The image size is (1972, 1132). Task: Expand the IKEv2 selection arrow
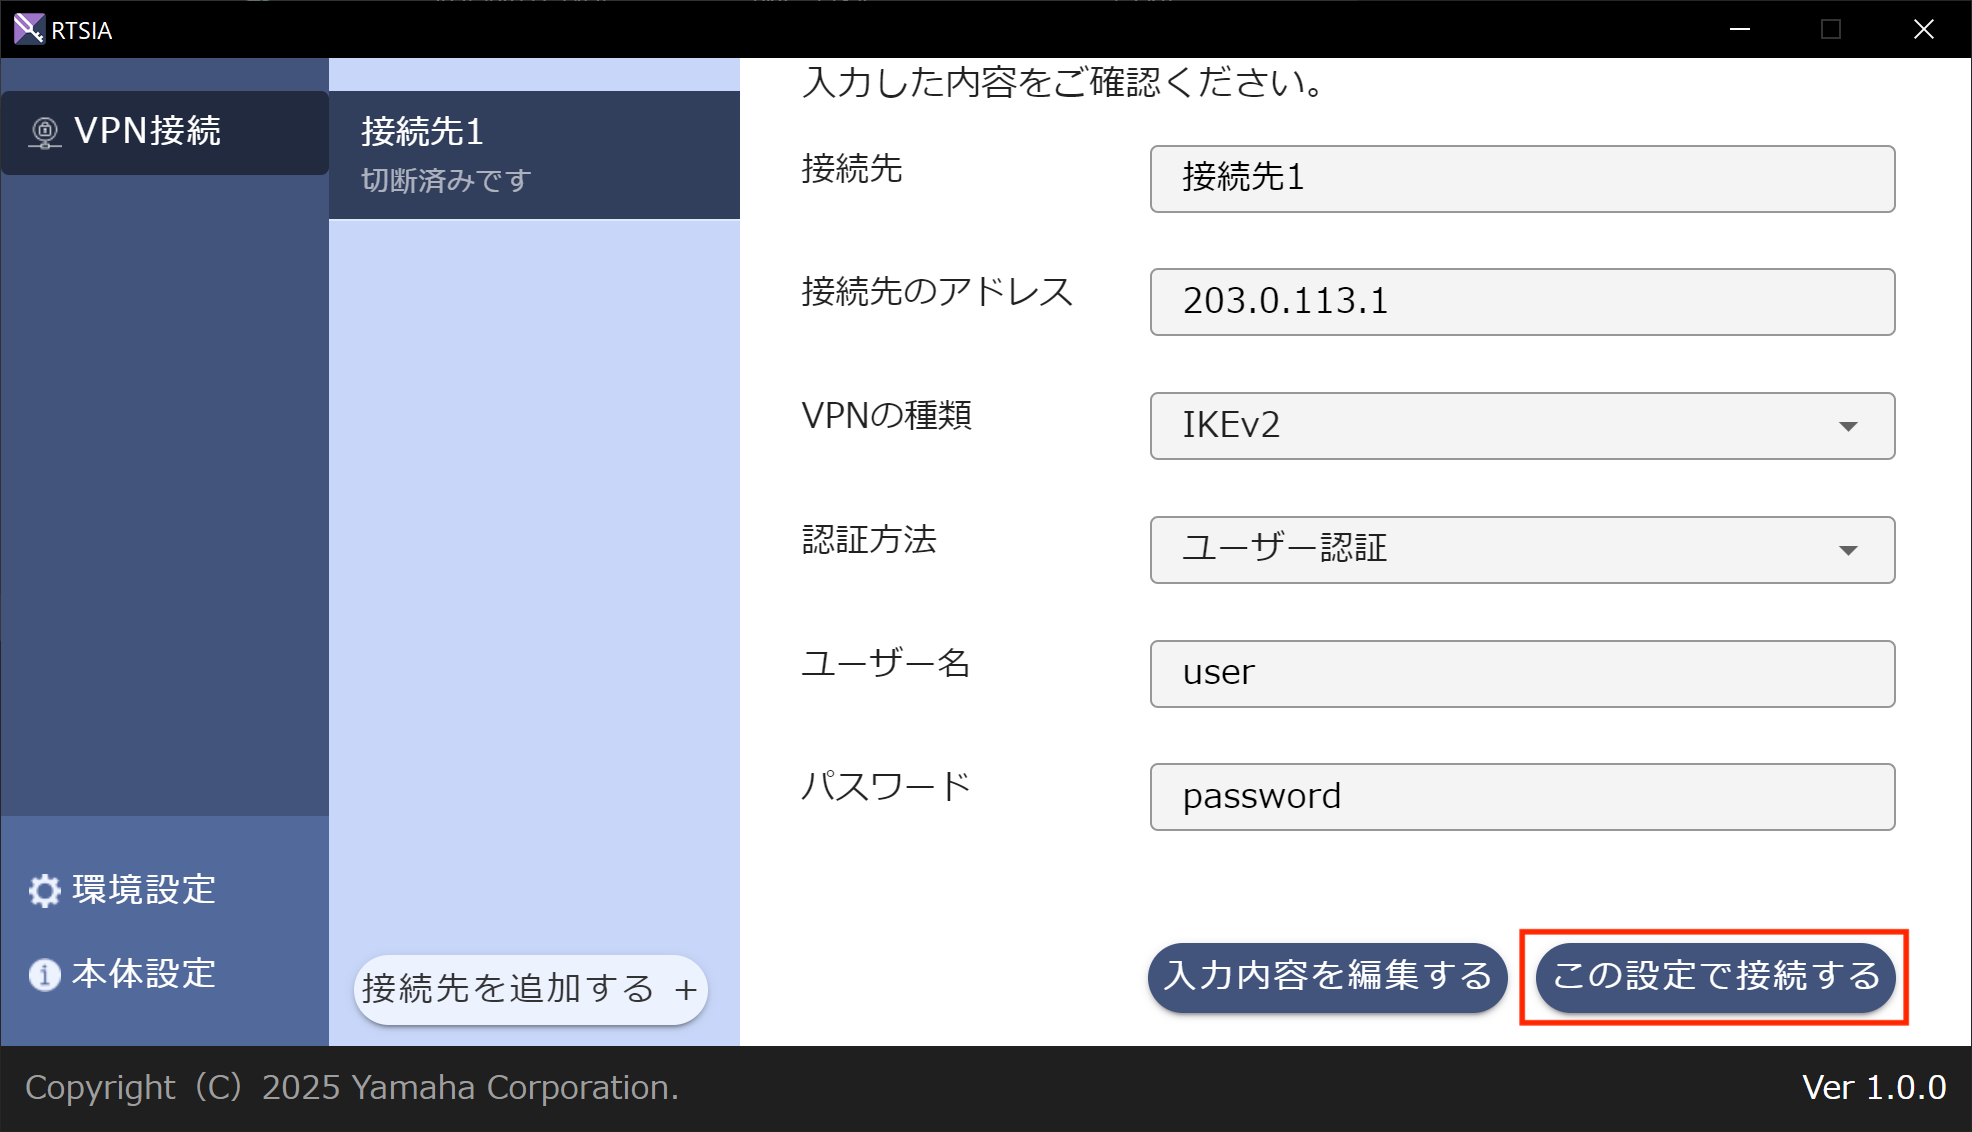pos(1849,426)
